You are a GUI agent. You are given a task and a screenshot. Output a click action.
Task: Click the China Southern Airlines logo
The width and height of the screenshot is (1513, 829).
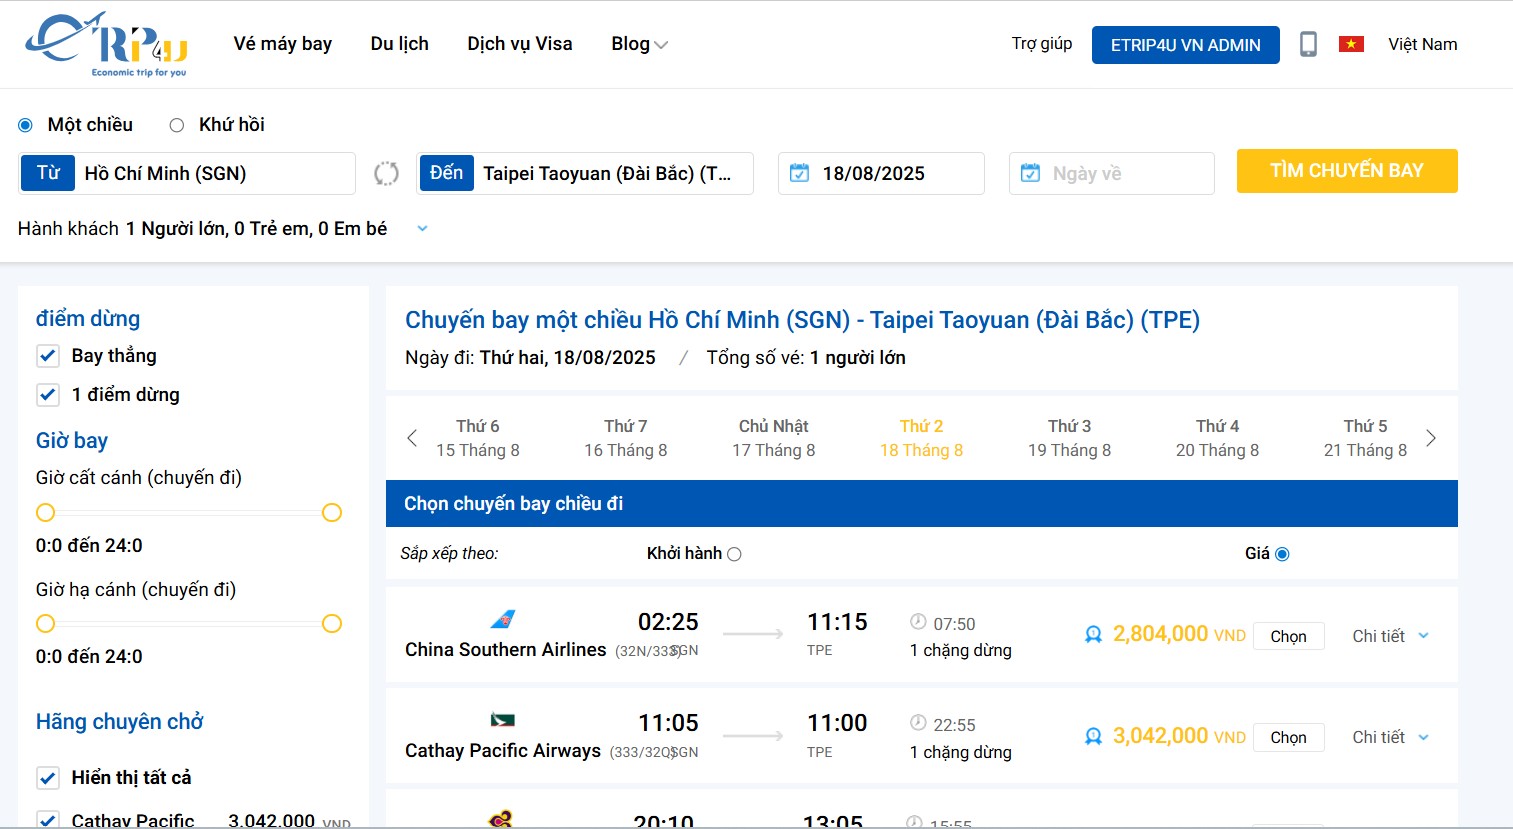pos(504,619)
